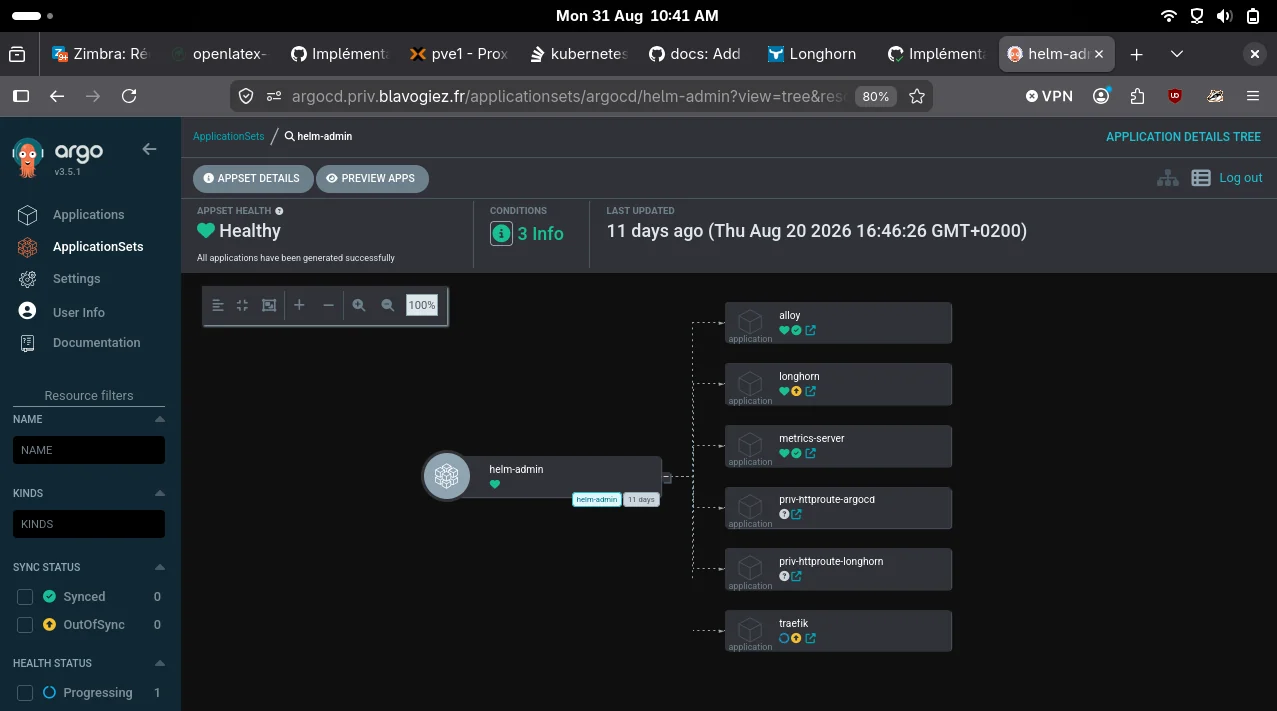Open traefik external link icon
The width and height of the screenshot is (1277, 711).
(x=810, y=638)
